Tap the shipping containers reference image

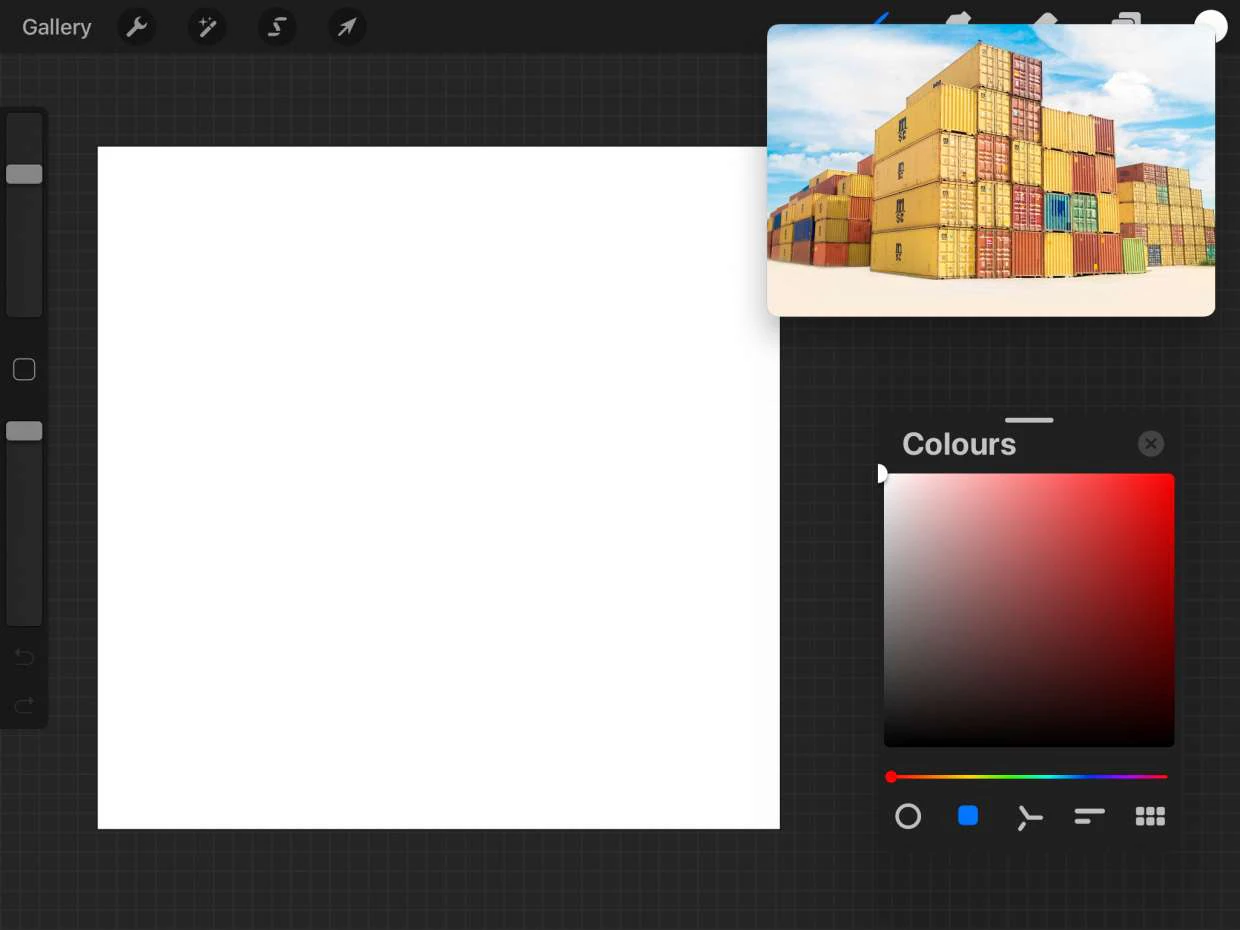991,170
